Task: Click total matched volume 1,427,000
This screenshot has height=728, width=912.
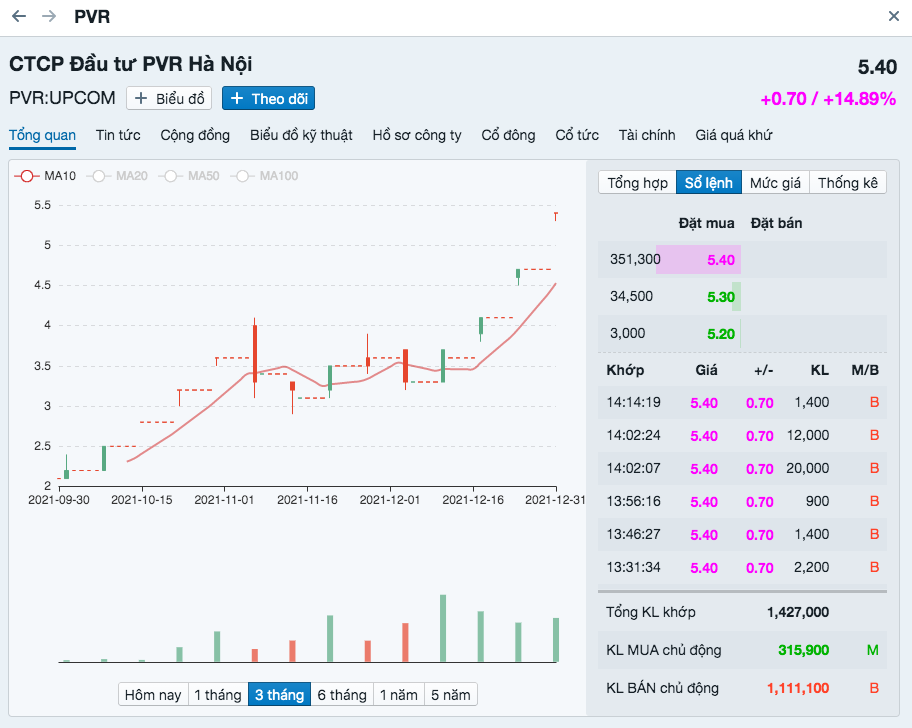Action: tap(798, 612)
